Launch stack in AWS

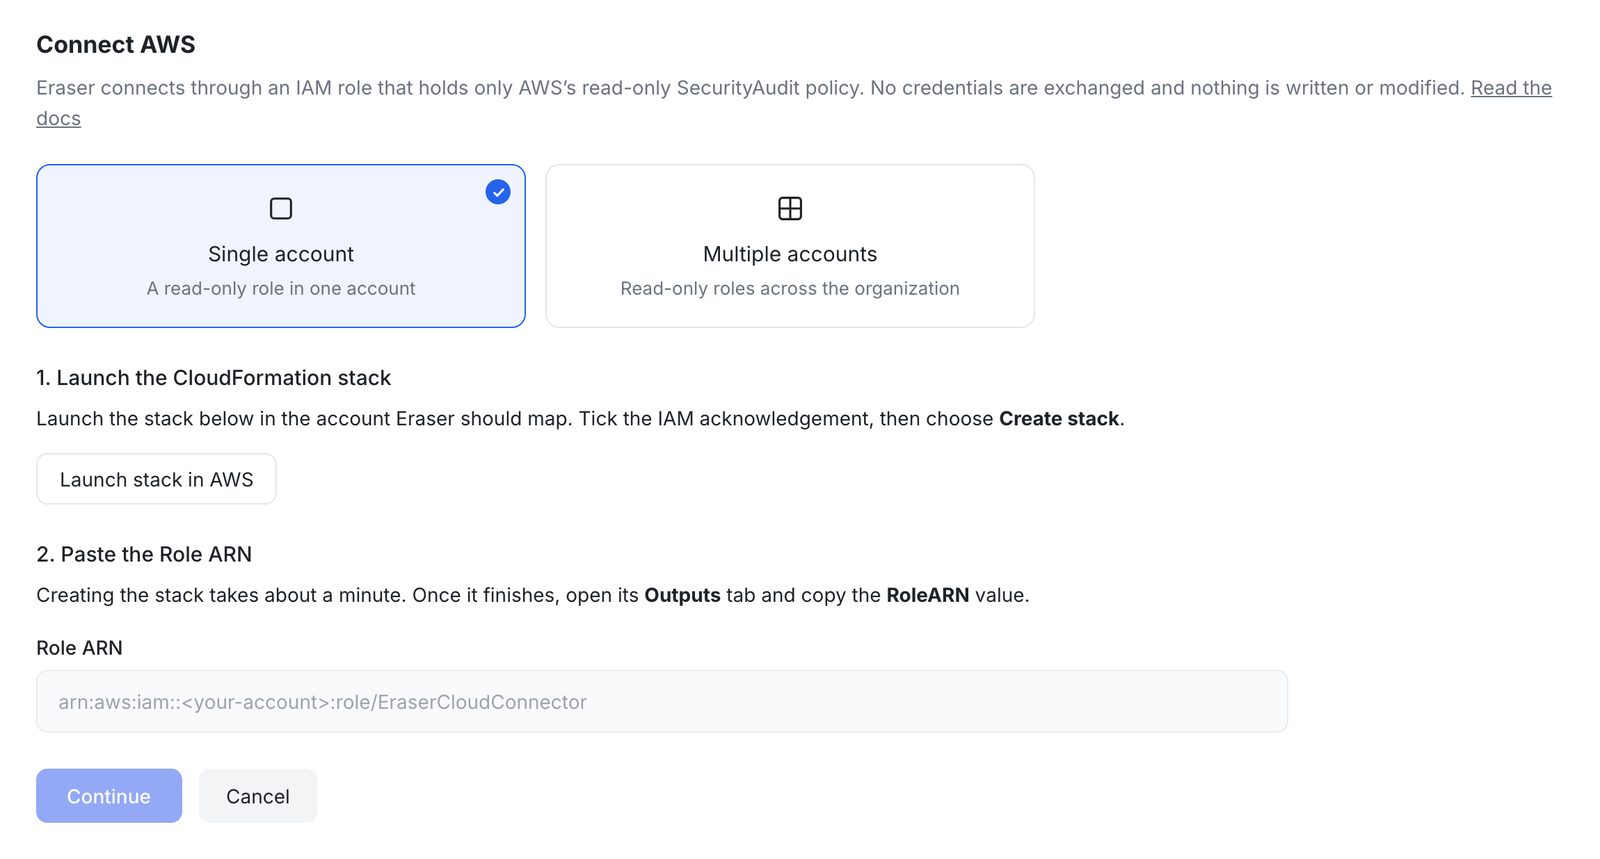coord(156,479)
